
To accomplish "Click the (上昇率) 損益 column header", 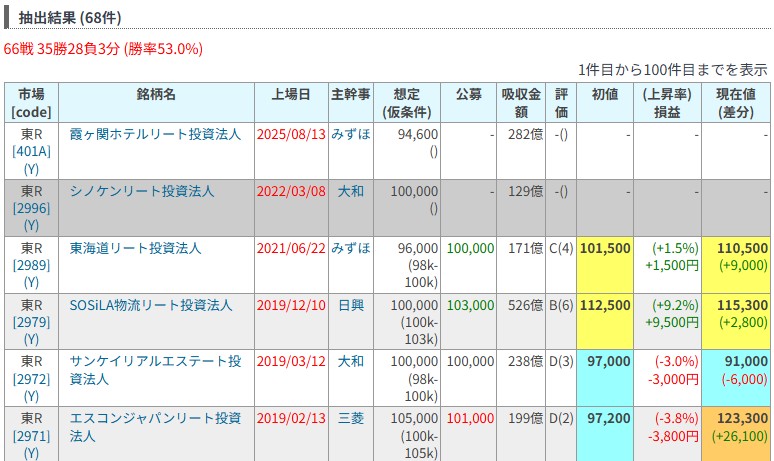I will click(667, 103).
